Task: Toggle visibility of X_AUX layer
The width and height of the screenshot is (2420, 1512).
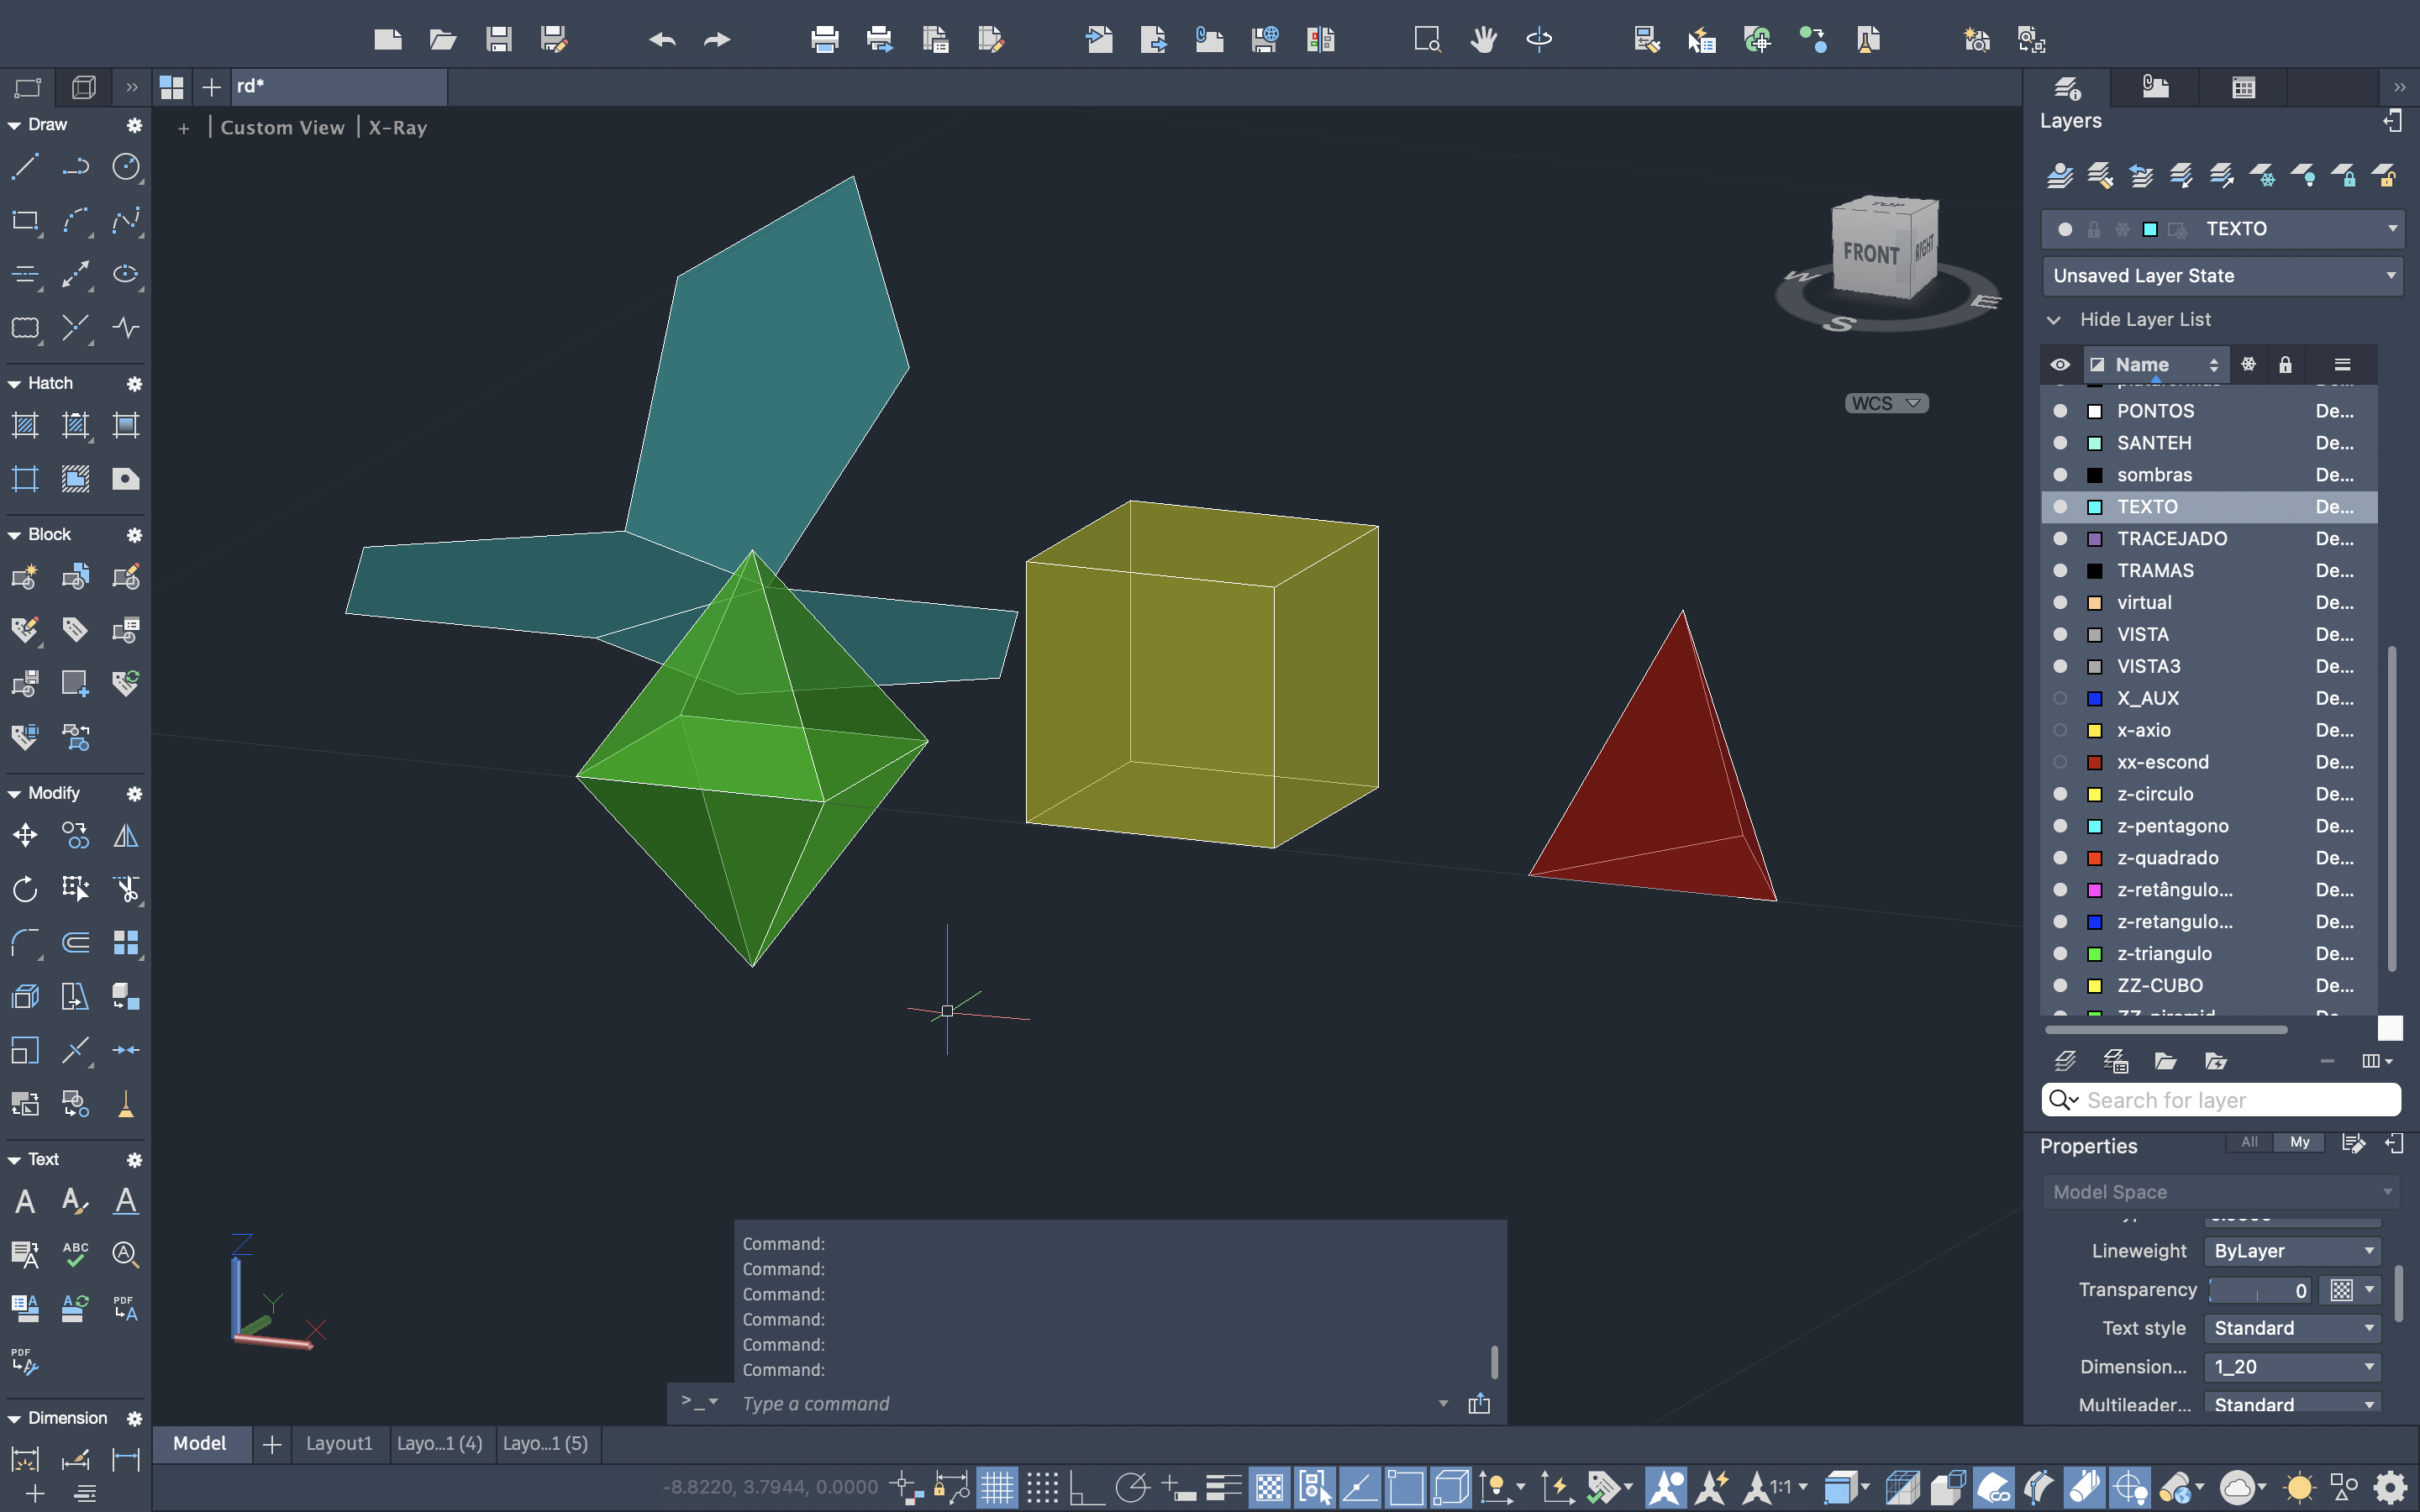Action: pos(2060,698)
